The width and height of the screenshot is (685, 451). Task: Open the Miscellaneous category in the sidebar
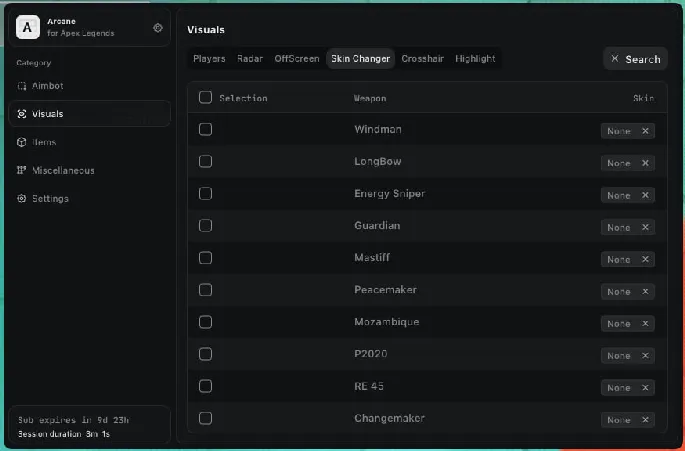[62, 170]
